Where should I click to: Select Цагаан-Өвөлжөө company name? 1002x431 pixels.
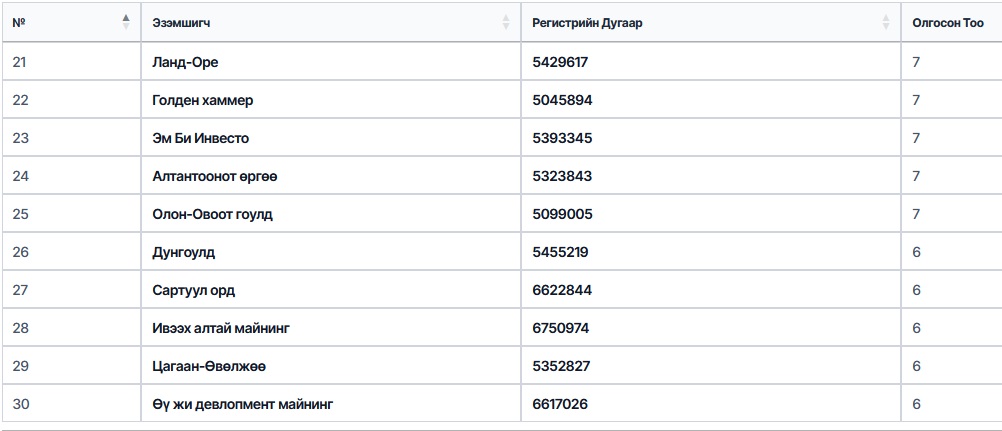pyautogui.click(x=209, y=366)
